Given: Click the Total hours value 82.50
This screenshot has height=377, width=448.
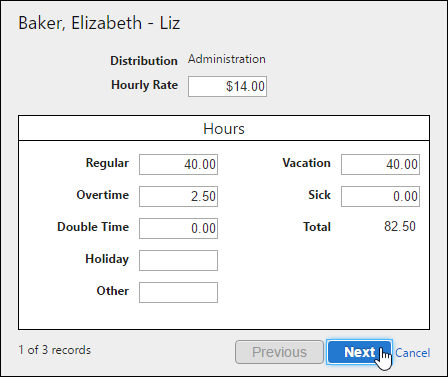Looking at the screenshot, I should click(x=400, y=226).
